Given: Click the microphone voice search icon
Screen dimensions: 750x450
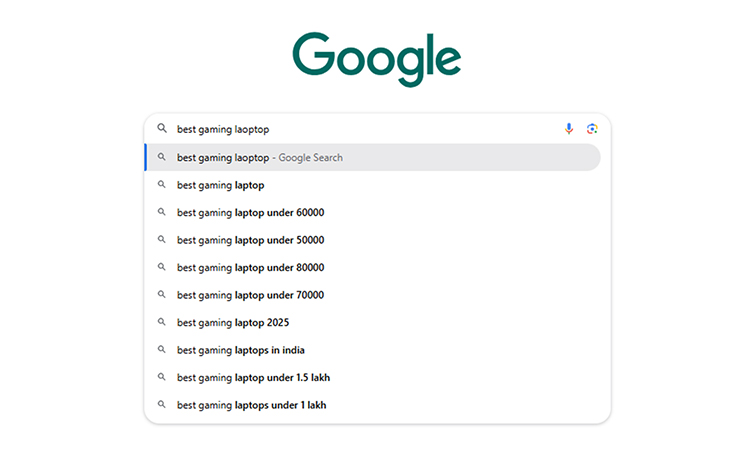Looking at the screenshot, I should (x=569, y=129).
